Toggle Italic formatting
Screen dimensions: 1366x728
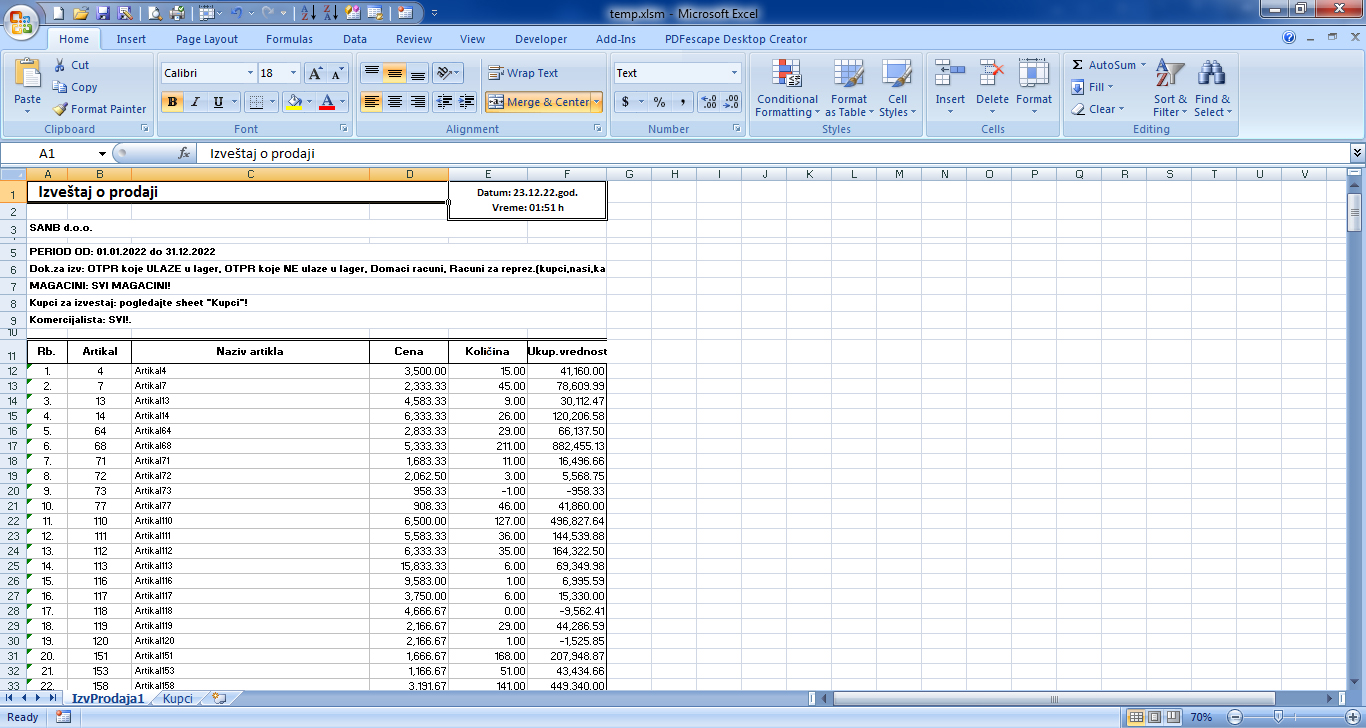(x=195, y=102)
